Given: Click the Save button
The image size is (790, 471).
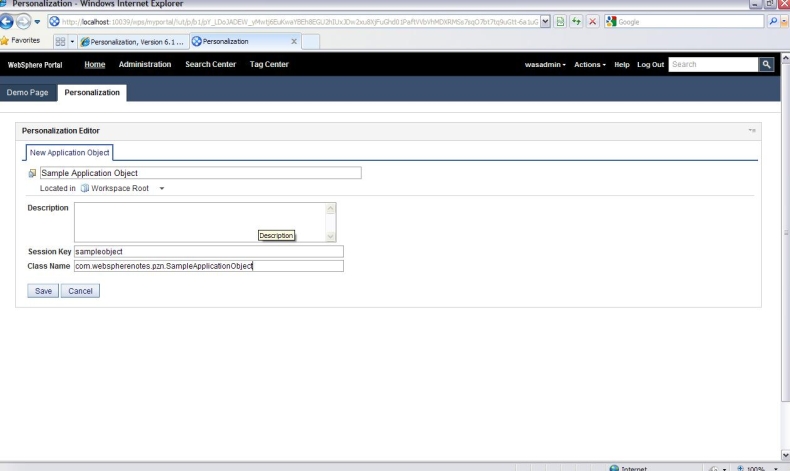Looking at the screenshot, I should pos(43,290).
